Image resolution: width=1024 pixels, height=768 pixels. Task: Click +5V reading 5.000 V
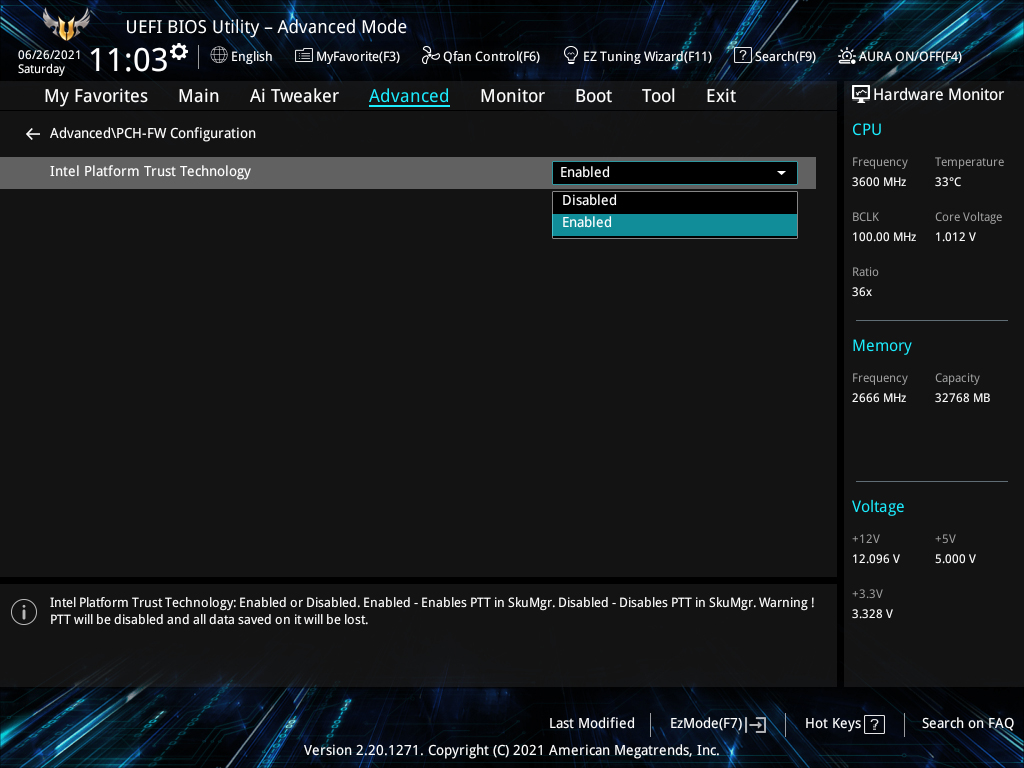pos(955,559)
